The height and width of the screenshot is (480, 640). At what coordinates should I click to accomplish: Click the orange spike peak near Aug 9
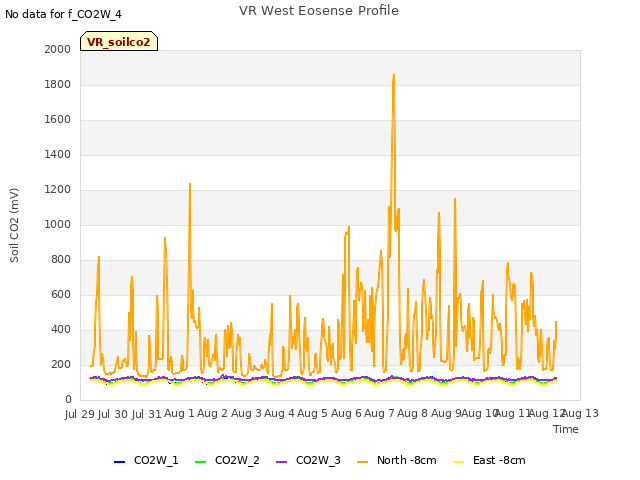455,199
